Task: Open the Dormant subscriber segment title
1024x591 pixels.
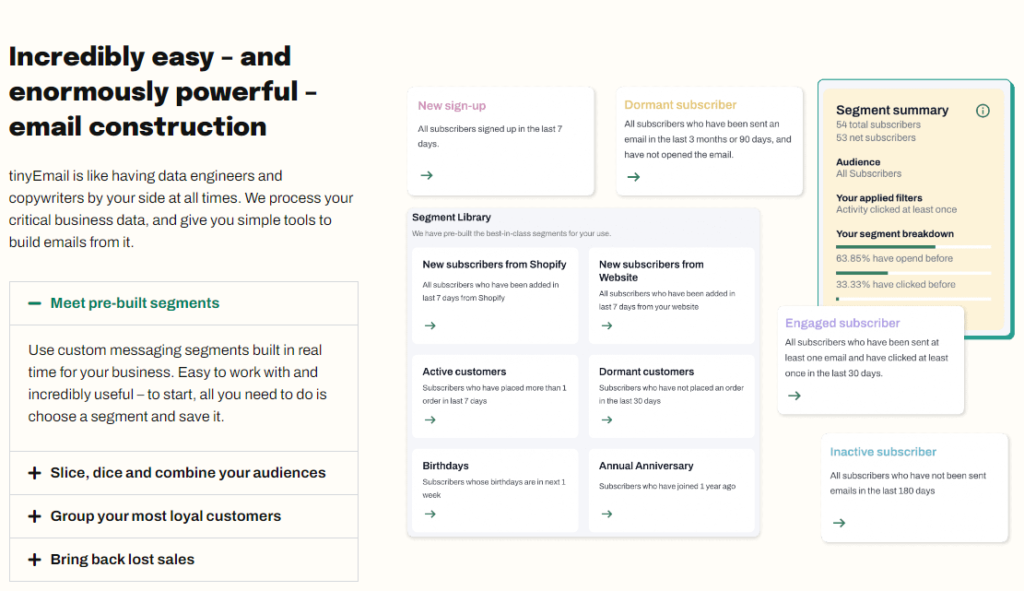Action: [x=680, y=104]
